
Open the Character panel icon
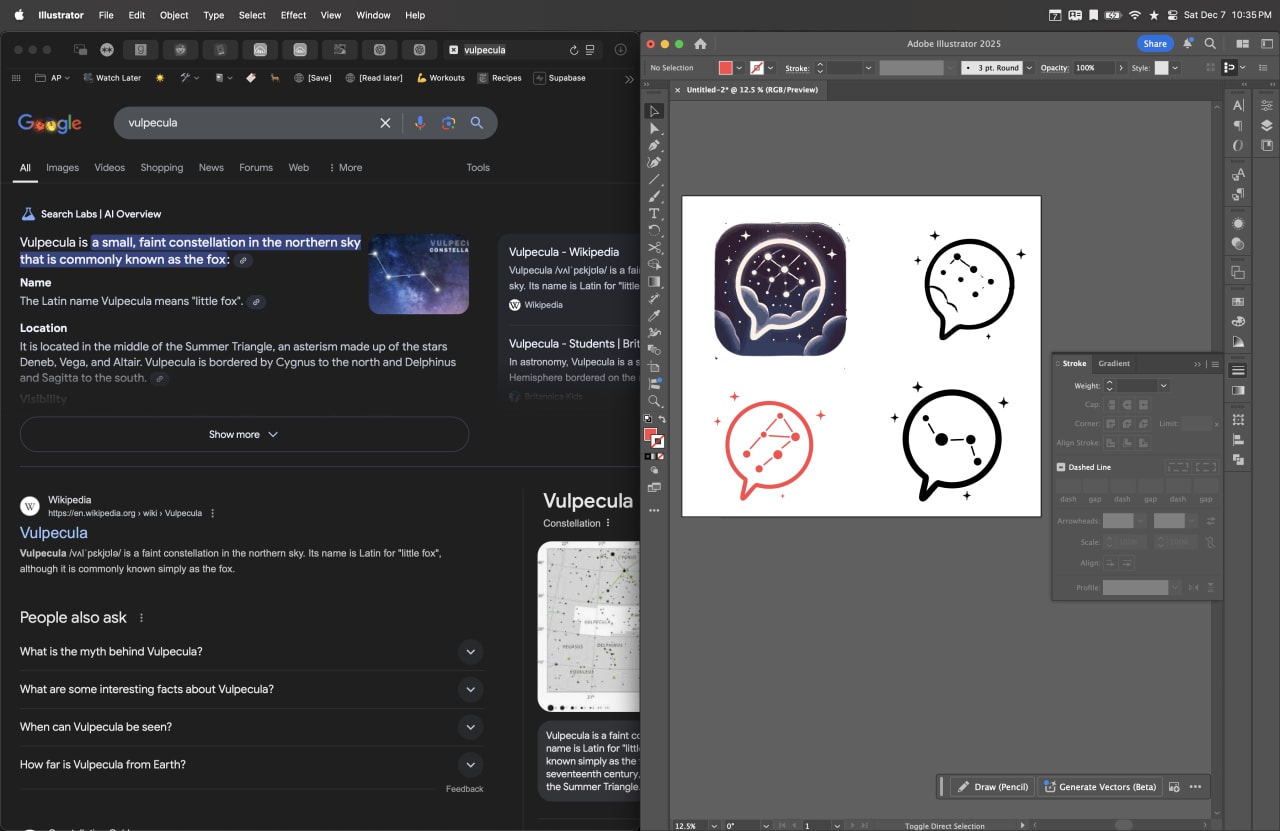[1239, 105]
